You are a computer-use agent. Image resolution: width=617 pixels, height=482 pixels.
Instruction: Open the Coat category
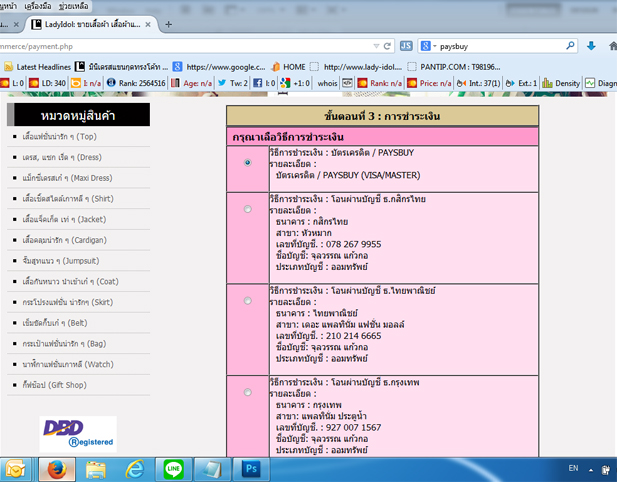70,281
